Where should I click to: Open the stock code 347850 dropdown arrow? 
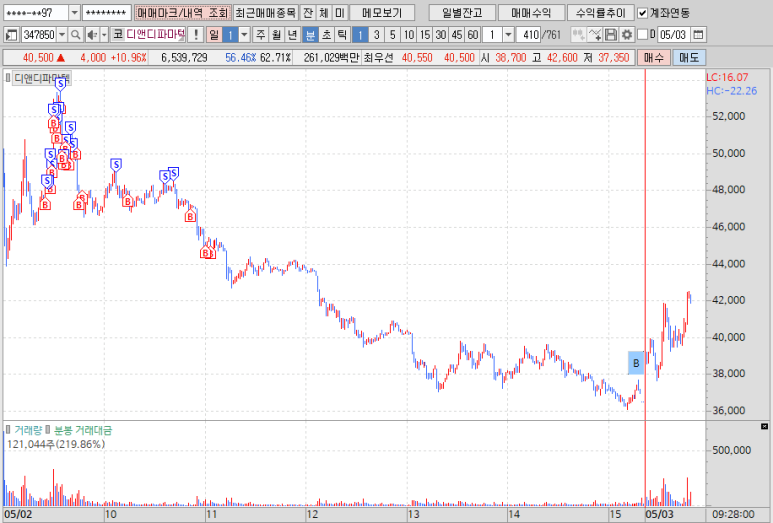pos(62,35)
